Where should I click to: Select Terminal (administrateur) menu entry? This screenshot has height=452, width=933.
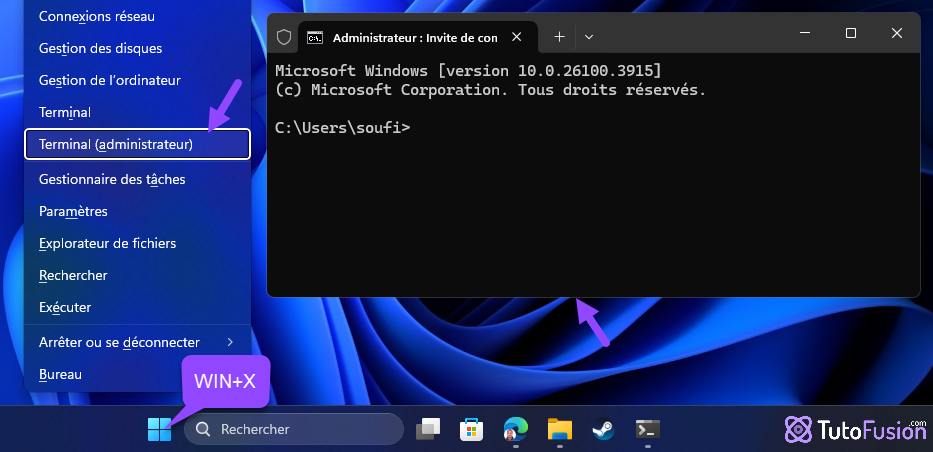[137, 145]
